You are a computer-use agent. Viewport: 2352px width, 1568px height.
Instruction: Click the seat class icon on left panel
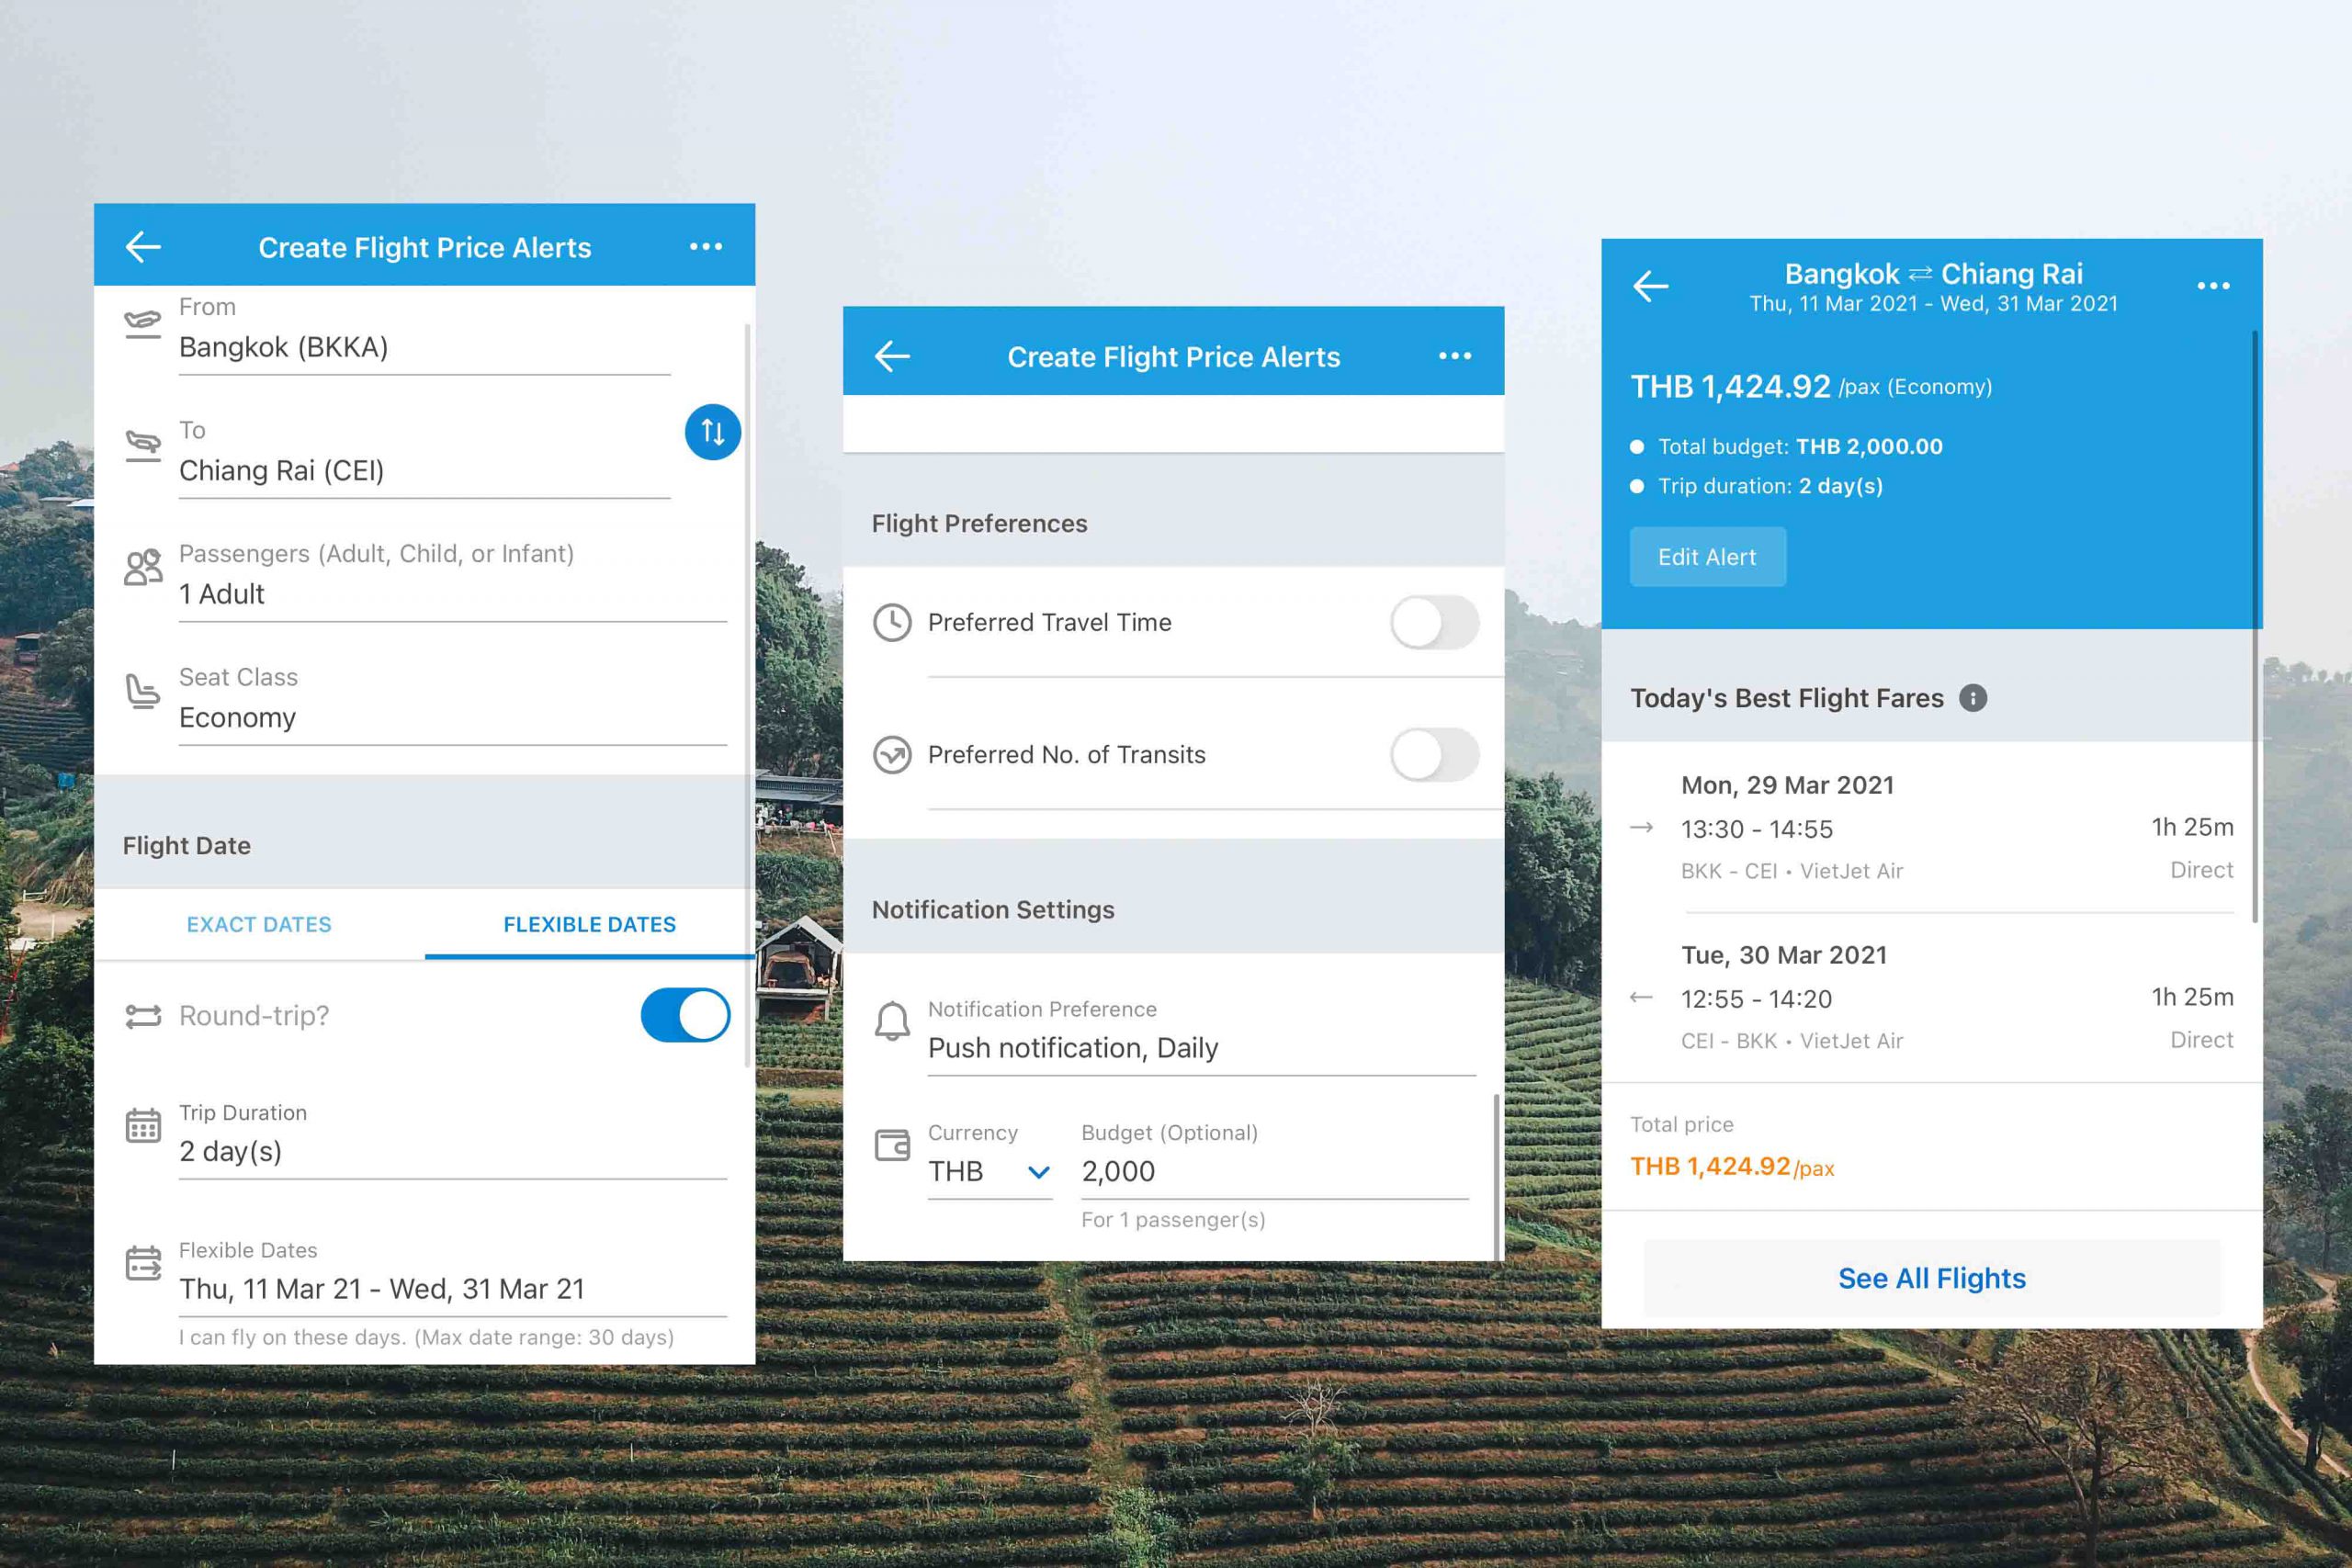point(141,693)
